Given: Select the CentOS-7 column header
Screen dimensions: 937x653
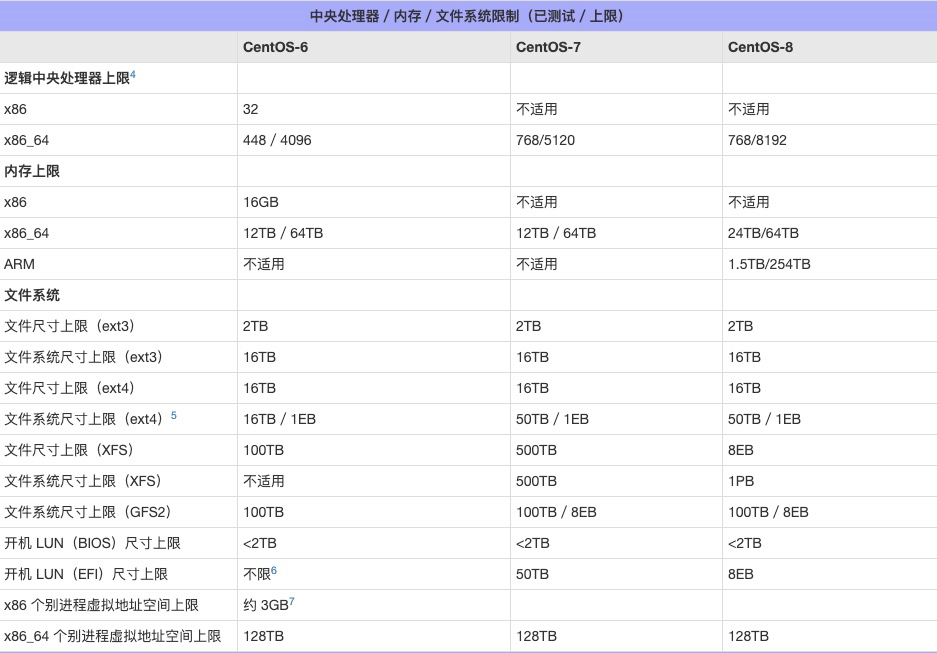Looking at the screenshot, I should pyautogui.click(x=540, y=46).
